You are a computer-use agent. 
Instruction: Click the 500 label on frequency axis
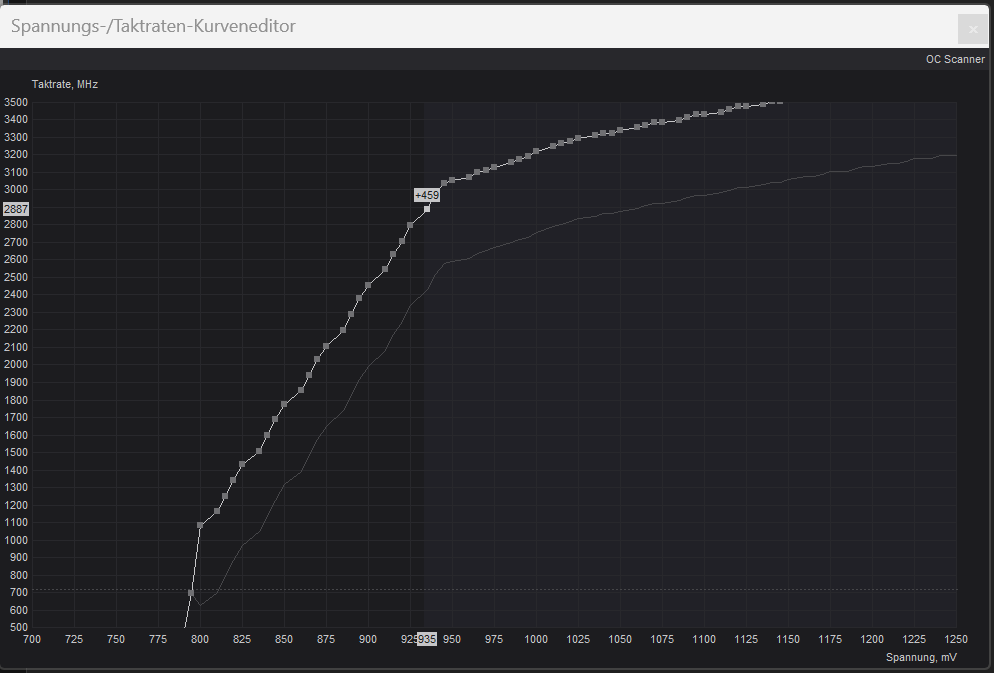(x=19, y=627)
